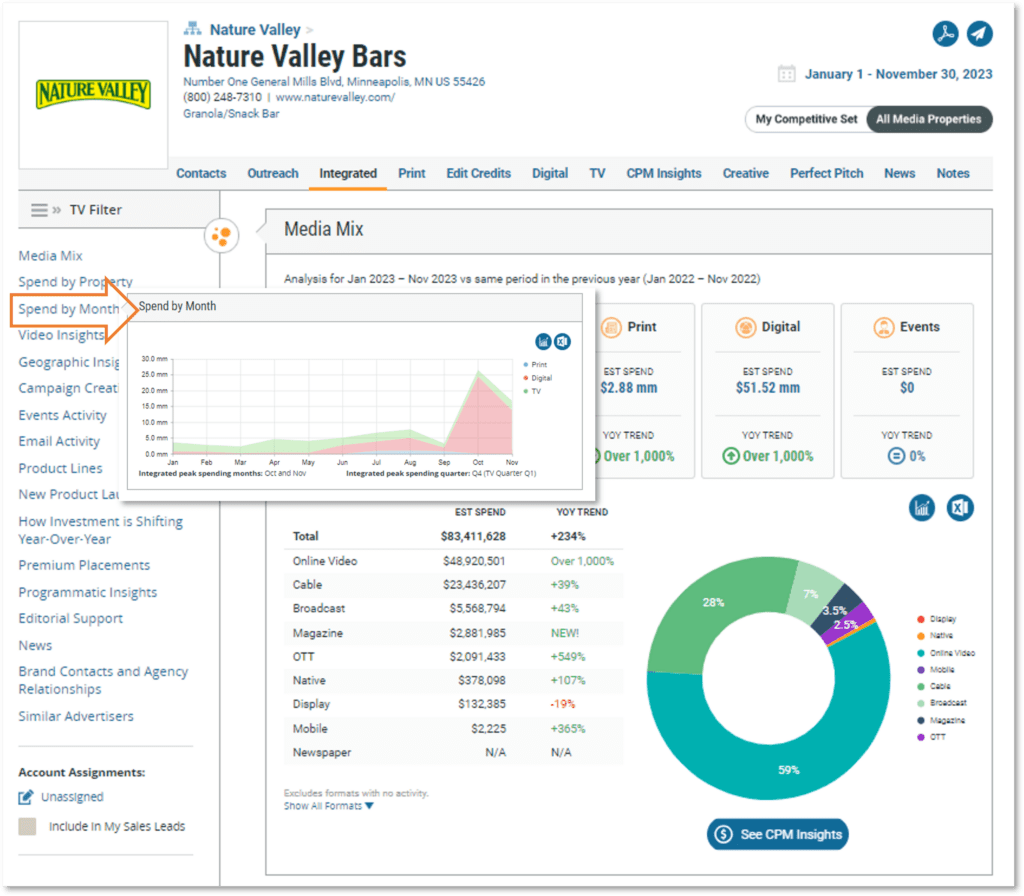1024x896 pixels.
Task: Click the orange dots circle icon
Action: click(x=221, y=235)
